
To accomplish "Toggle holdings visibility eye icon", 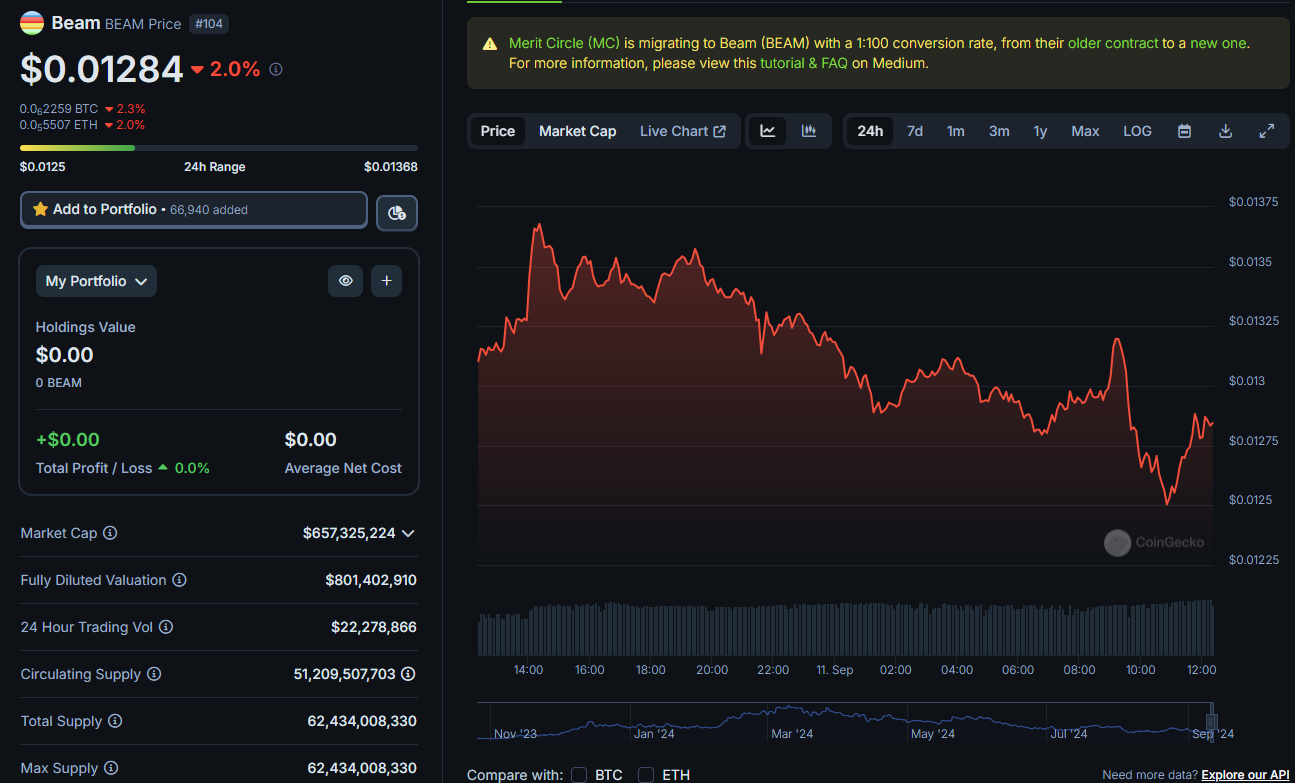I will coord(346,281).
